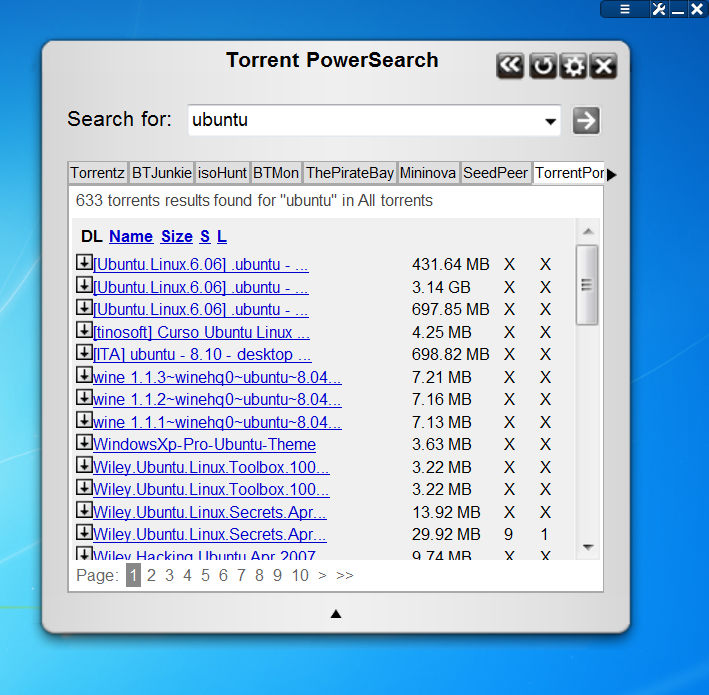Click the wrench tools icon in the top bar
The width and height of the screenshot is (709, 695).
coord(658,9)
